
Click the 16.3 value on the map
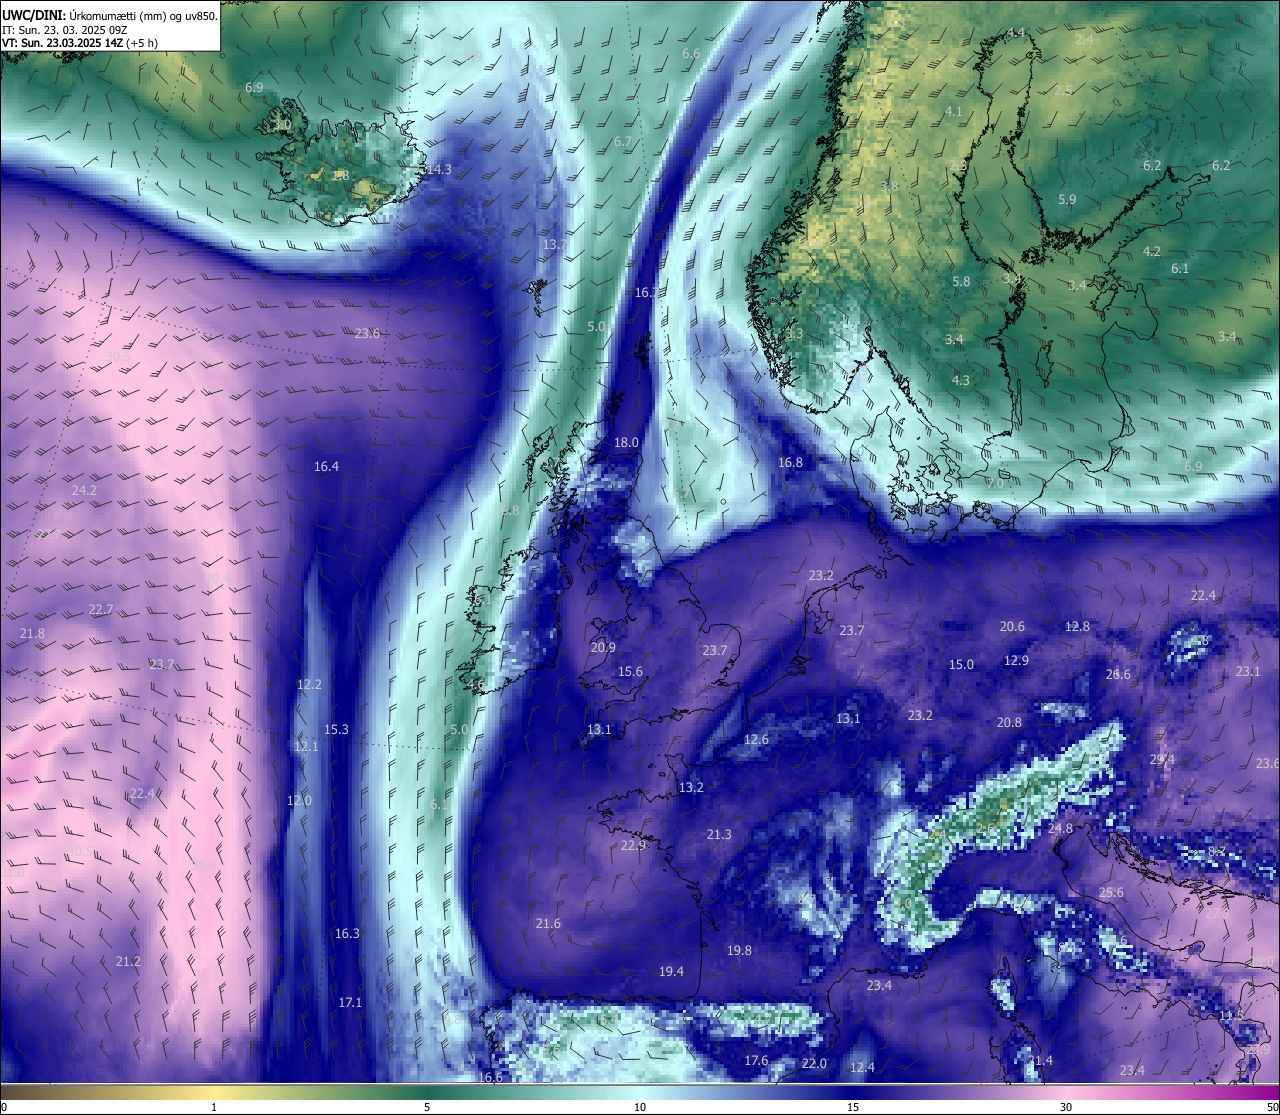point(347,934)
